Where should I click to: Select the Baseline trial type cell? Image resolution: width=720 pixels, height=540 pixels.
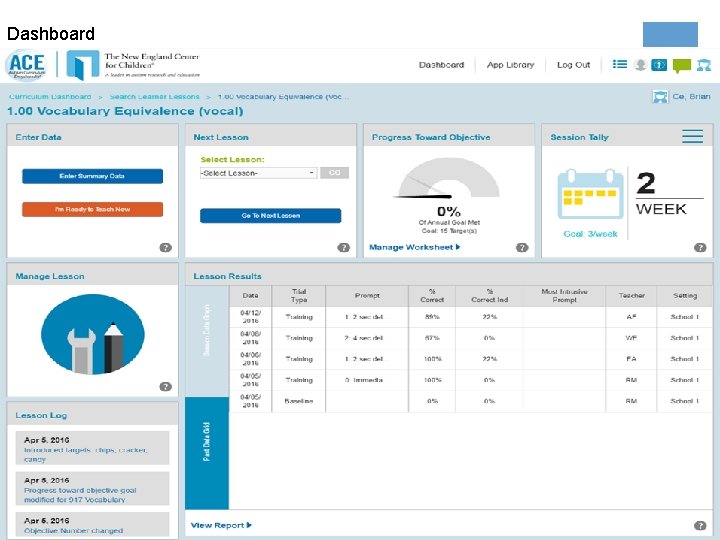(x=299, y=401)
